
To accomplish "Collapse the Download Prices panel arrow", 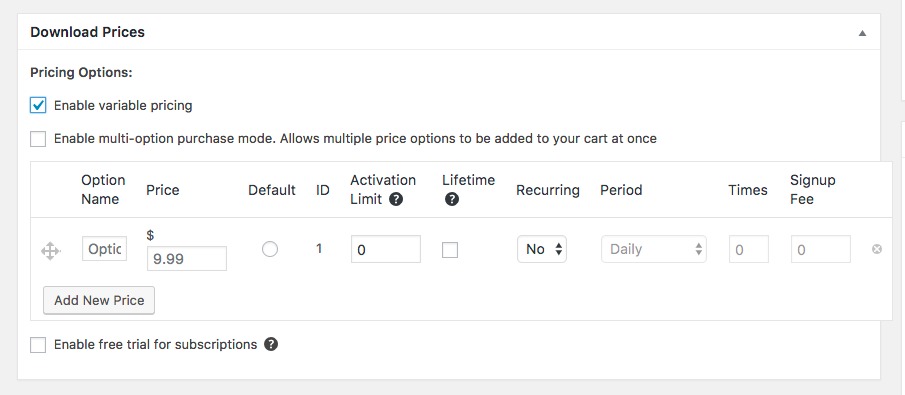I will pyautogui.click(x=862, y=33).
